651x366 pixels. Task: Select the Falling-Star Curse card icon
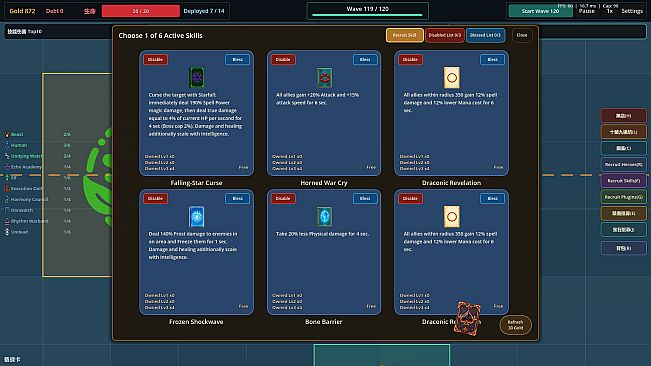click(x=196, y=78)
